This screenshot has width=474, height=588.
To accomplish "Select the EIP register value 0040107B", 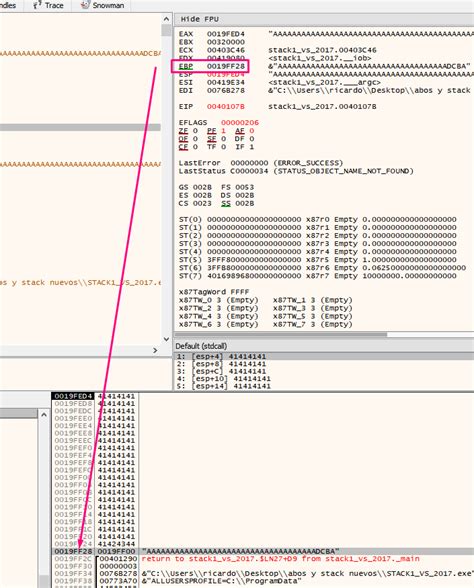I will coord(225,107).
